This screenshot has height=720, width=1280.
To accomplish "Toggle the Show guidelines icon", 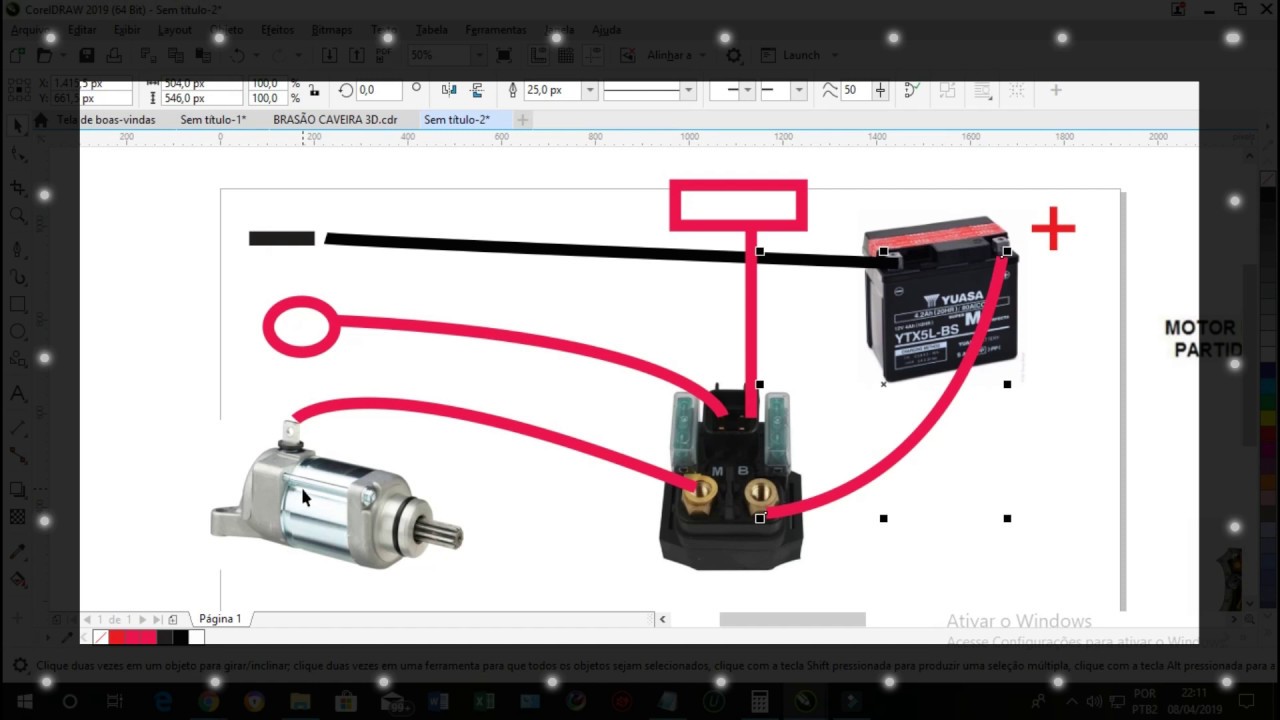I will (591, 55).
